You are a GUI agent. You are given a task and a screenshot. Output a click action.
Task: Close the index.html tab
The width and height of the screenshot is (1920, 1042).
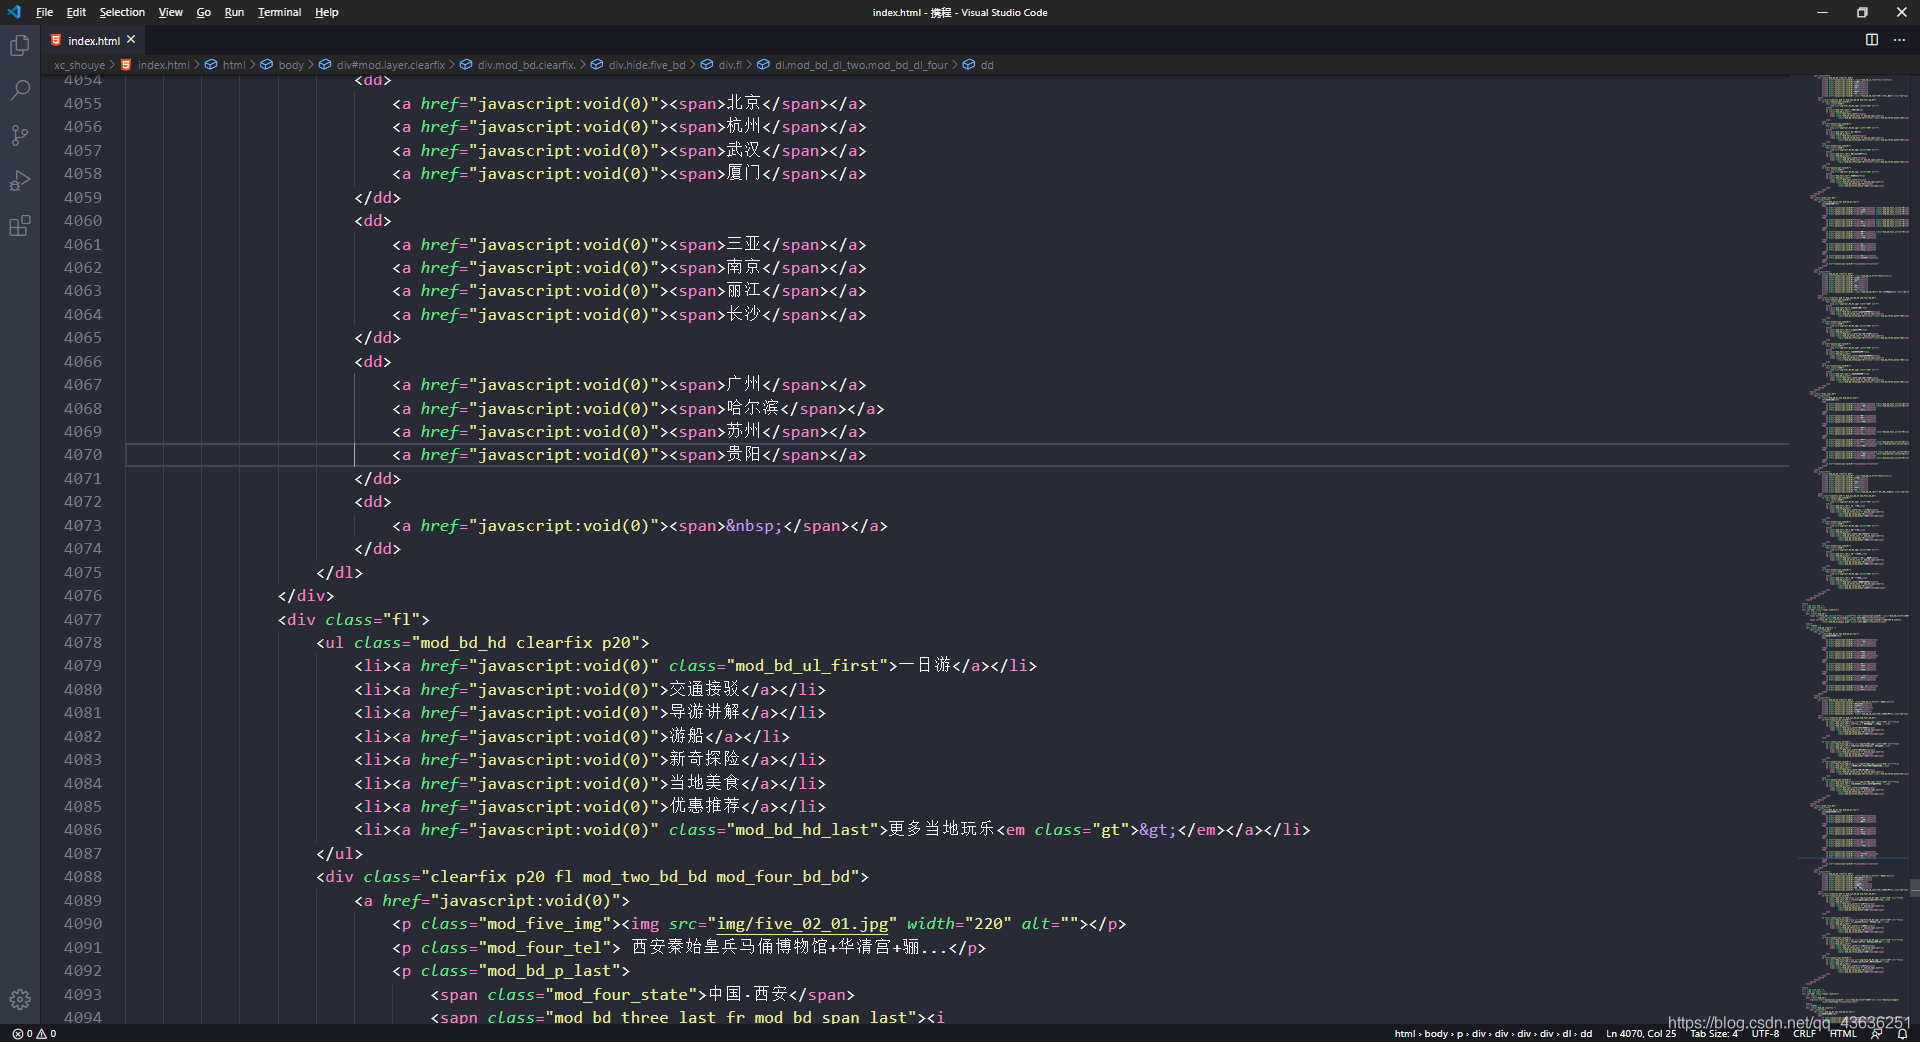[131, 40]
